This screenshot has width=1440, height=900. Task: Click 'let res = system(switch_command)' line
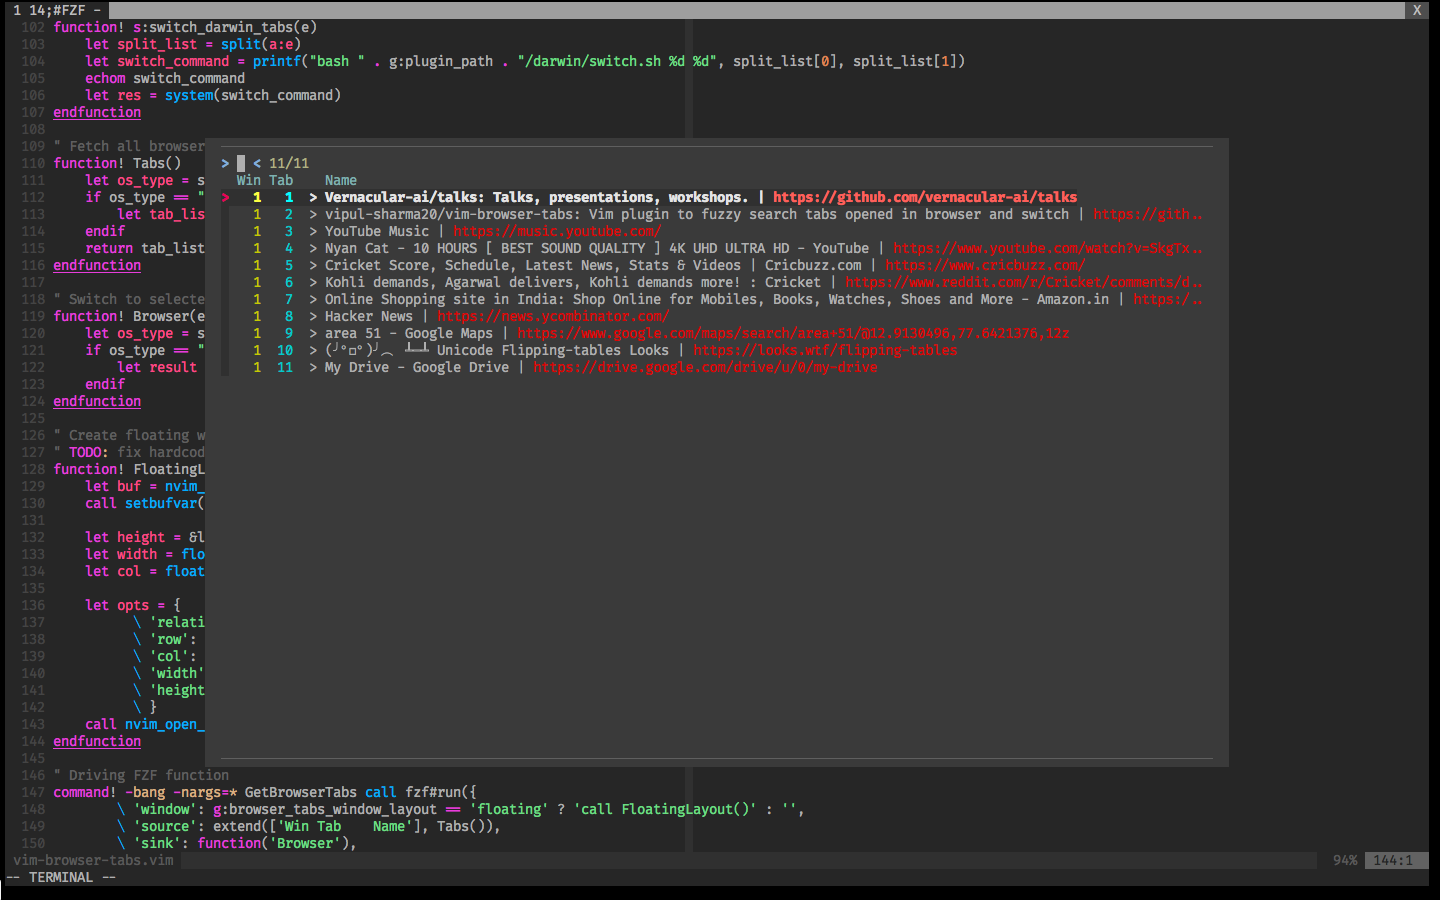click(213, 95)
